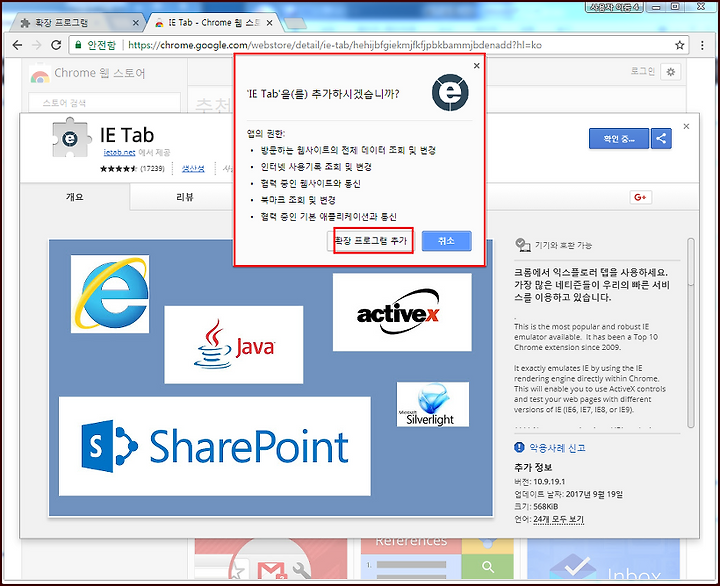The width and height of the screenshot is (720, 586).
Task: Close the IE Tab web store browser tab
Action: point(270,23)
